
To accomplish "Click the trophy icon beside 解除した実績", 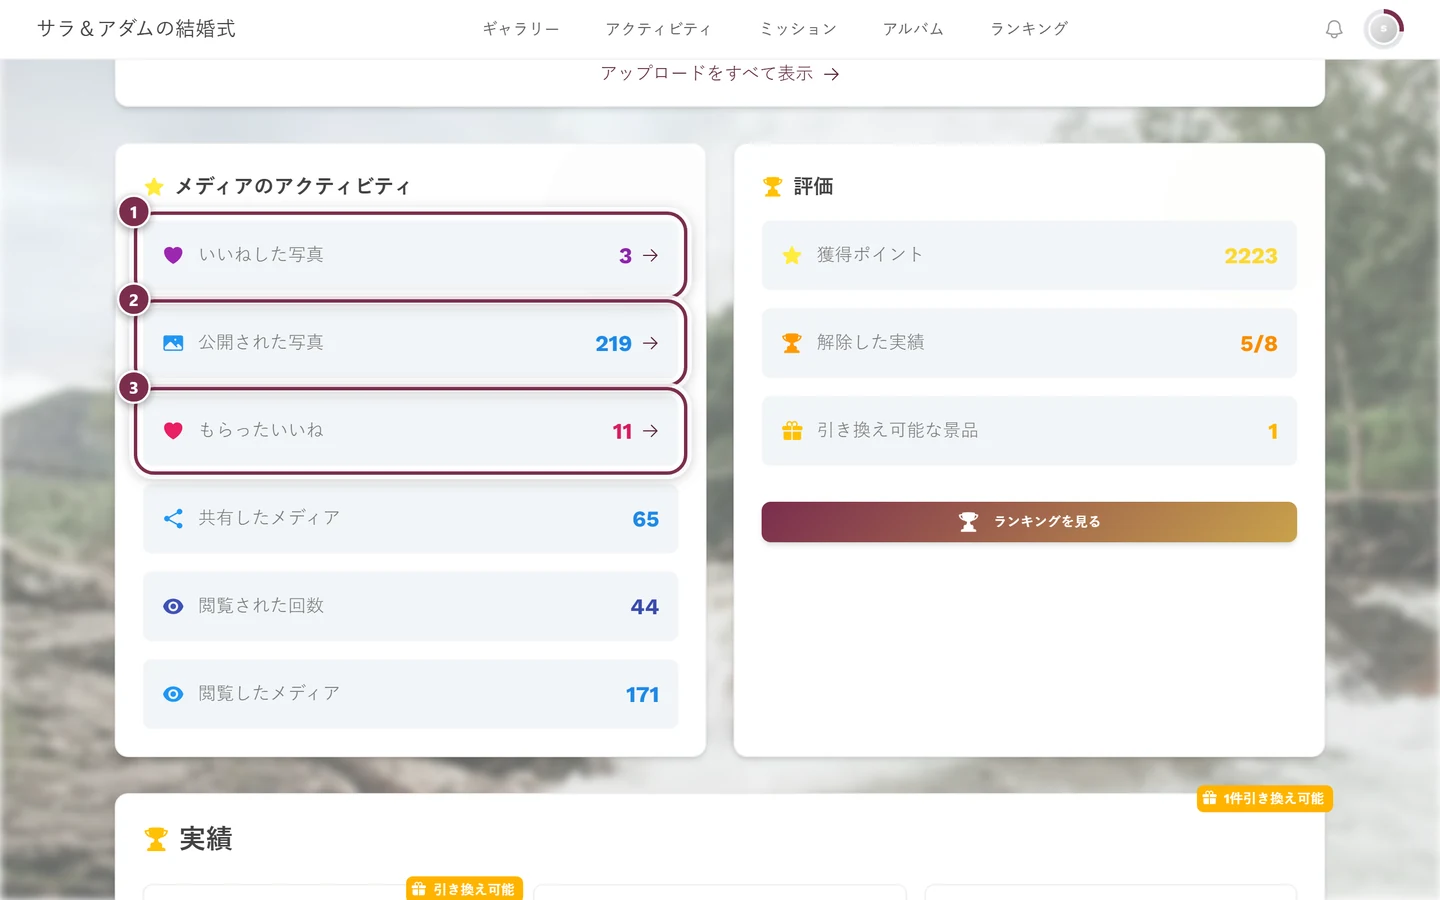I will 792,343.
